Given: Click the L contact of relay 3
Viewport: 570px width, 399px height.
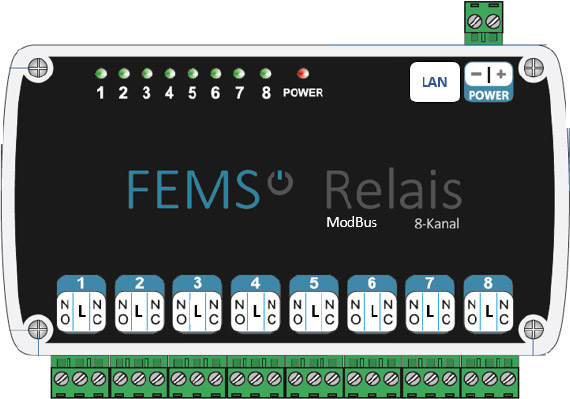Looking at the screenshot, I should 198,311.
